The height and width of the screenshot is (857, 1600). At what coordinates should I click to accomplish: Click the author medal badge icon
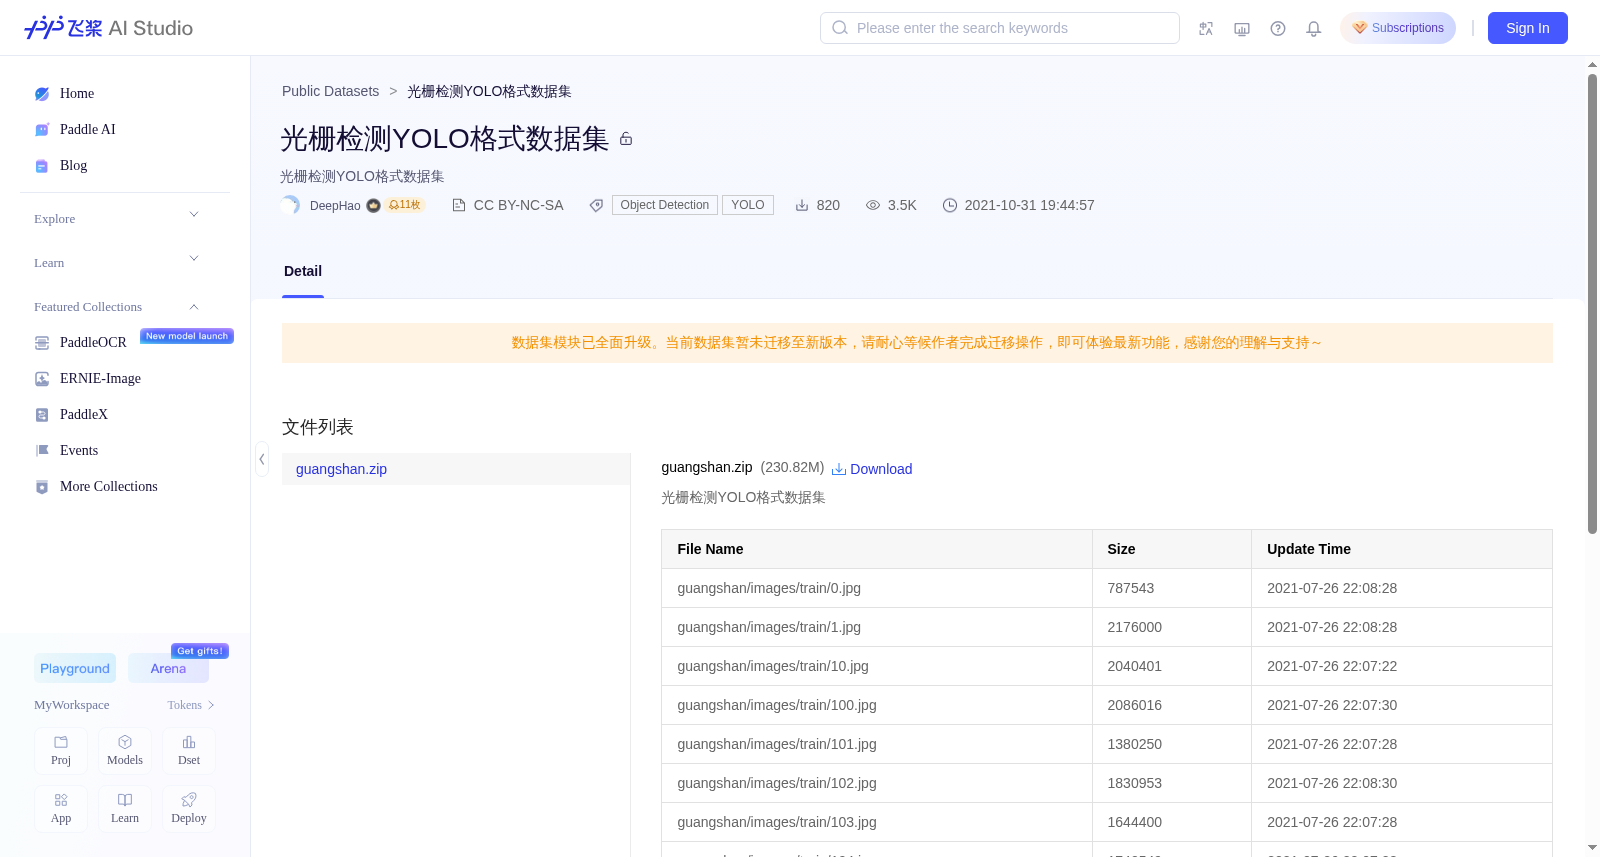click(373, 205)
